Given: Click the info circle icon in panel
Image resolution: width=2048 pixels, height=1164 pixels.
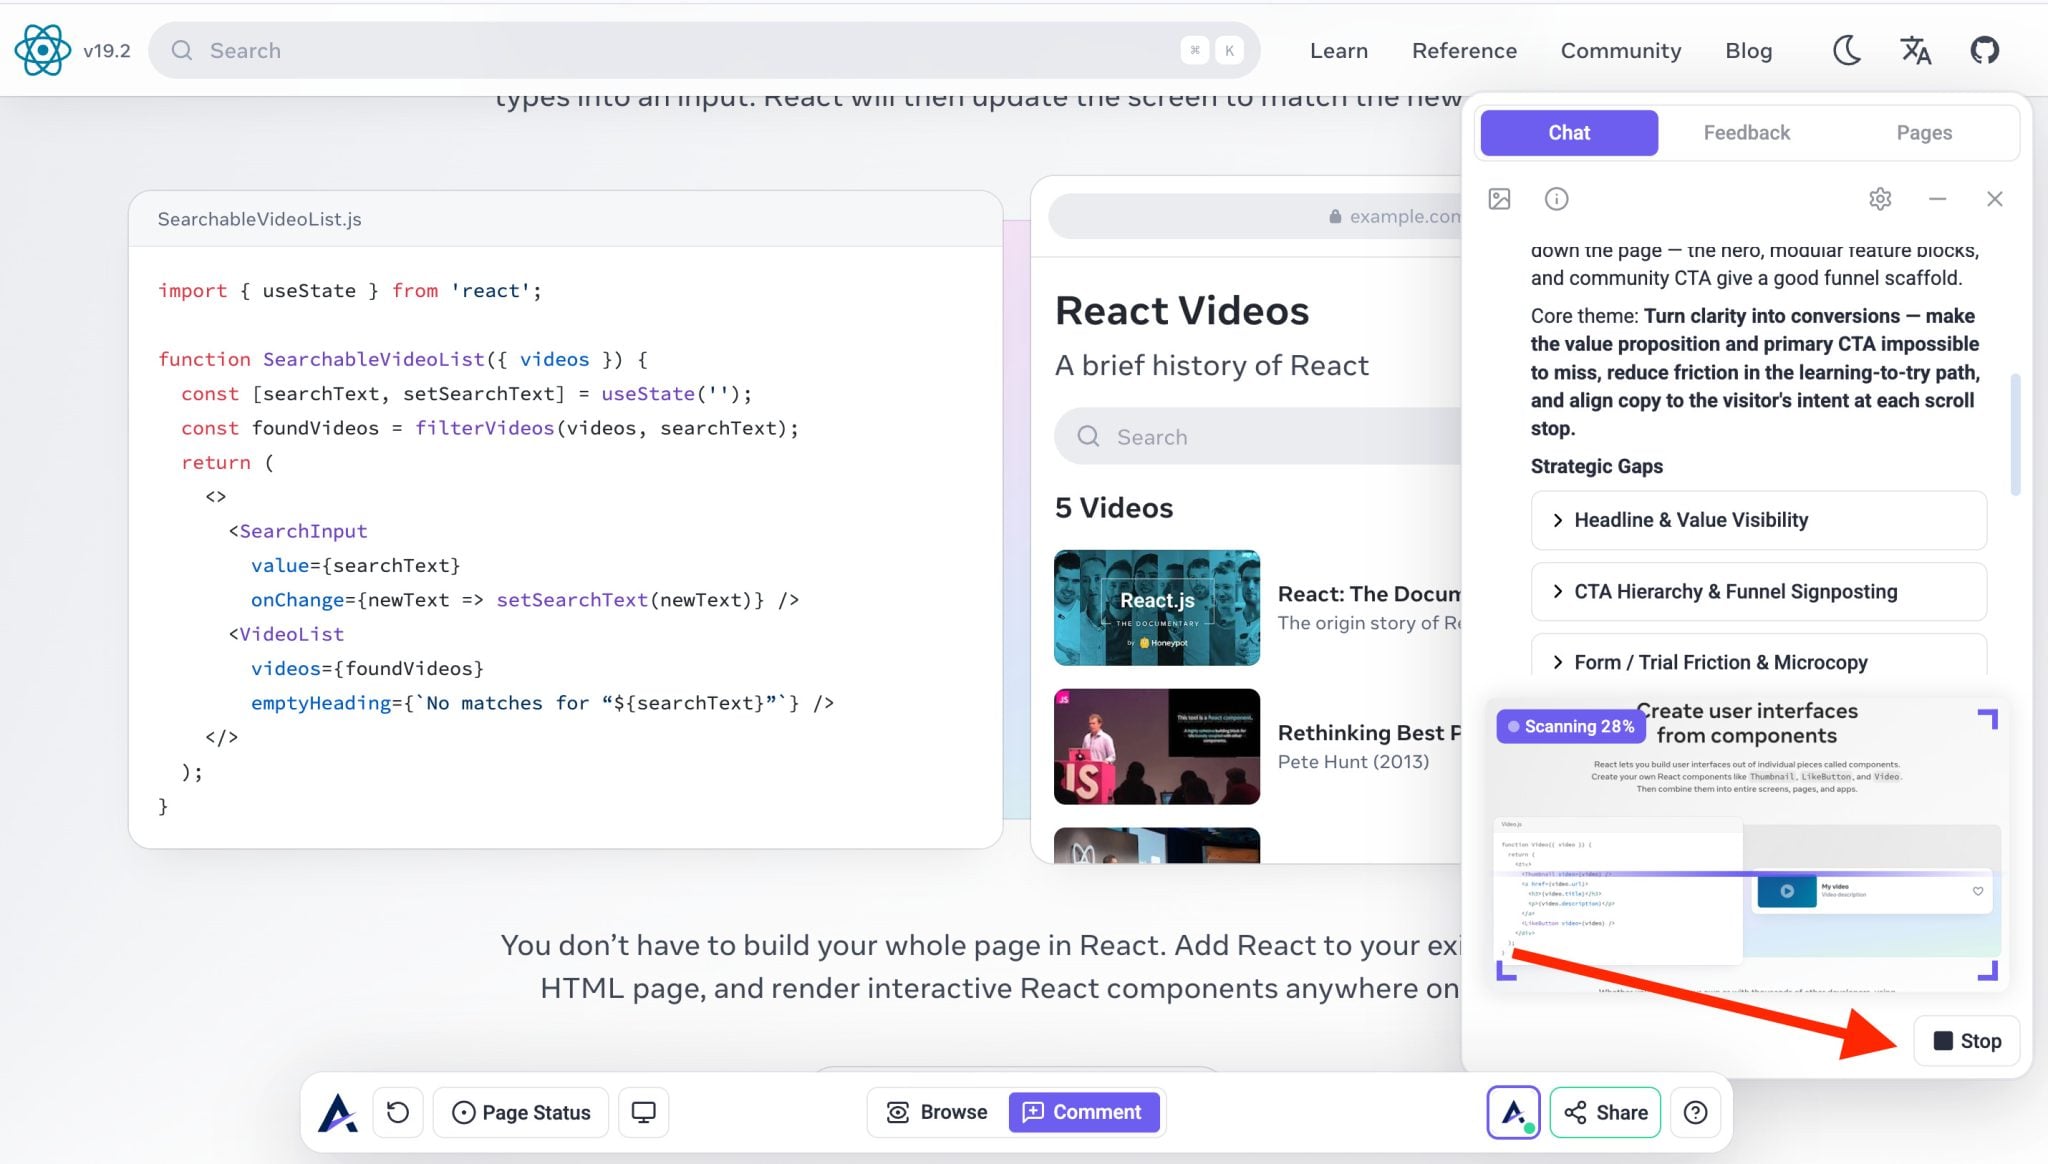Looking at the screenshot, I should 1556,199.
